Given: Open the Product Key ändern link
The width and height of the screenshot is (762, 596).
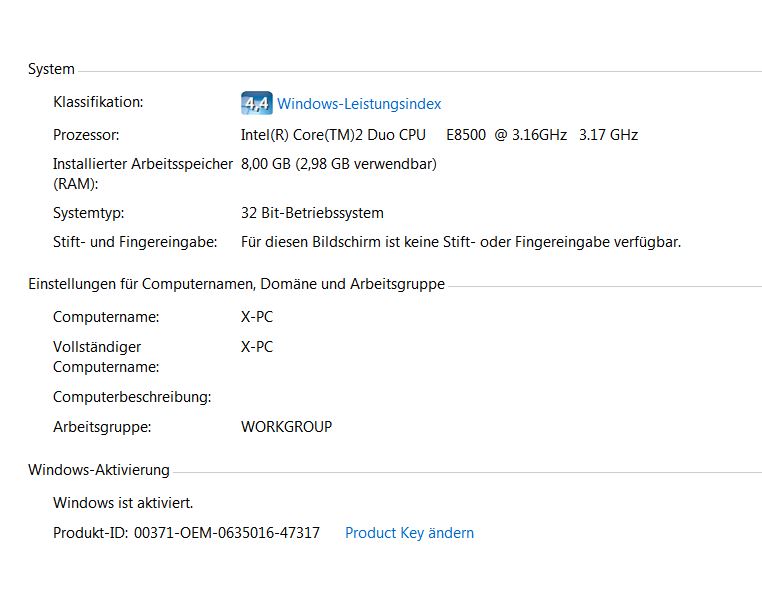Looking at the screenshot, I should (x=409, y=533).
